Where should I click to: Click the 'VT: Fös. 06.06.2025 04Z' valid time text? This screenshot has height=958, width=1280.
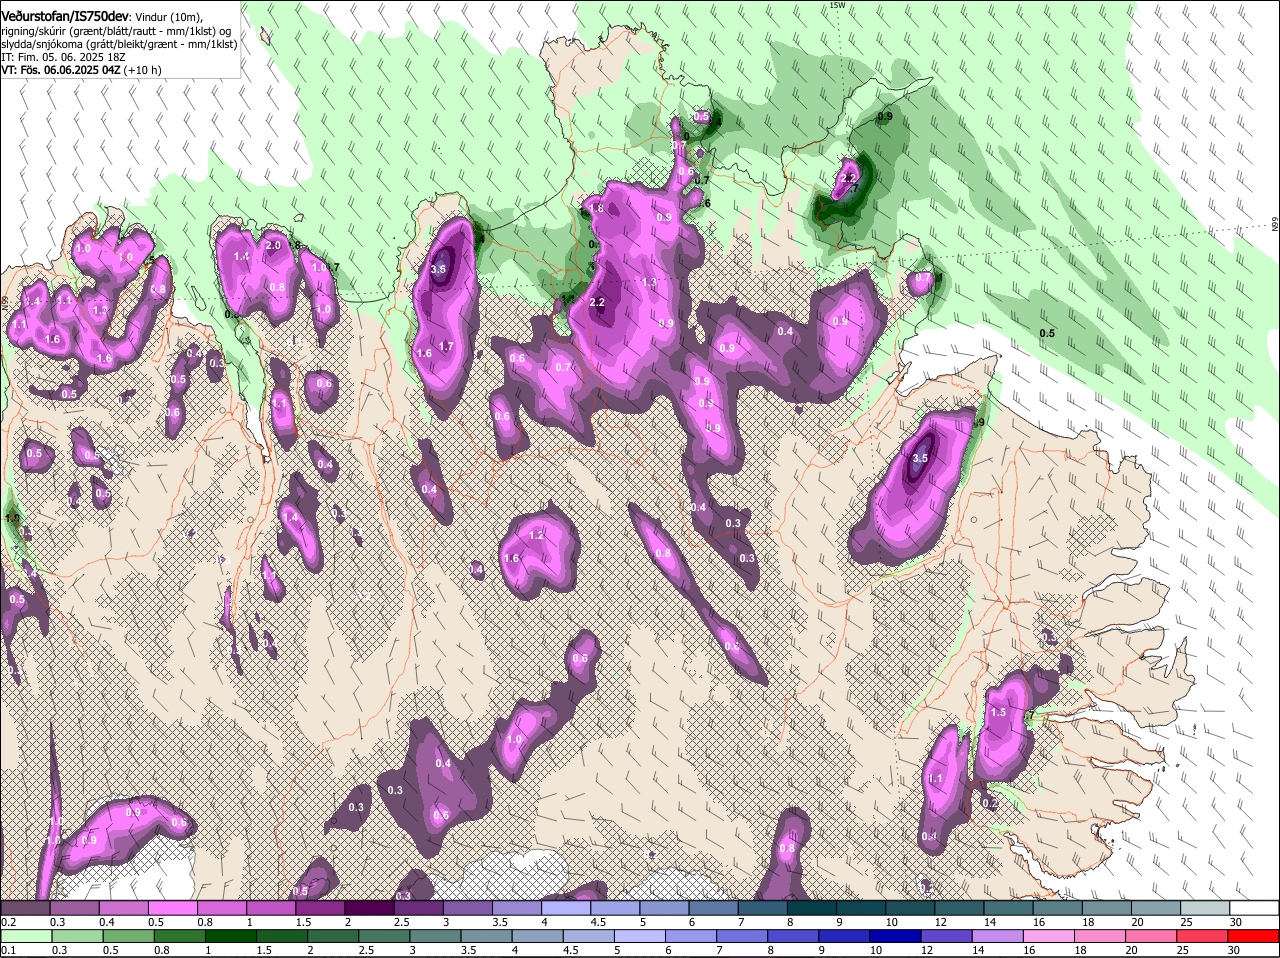tap(61, 70)
